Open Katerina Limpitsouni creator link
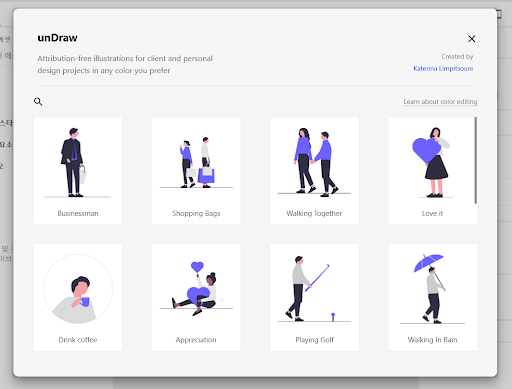The image size is (512, 389). (x=443, y=68)
